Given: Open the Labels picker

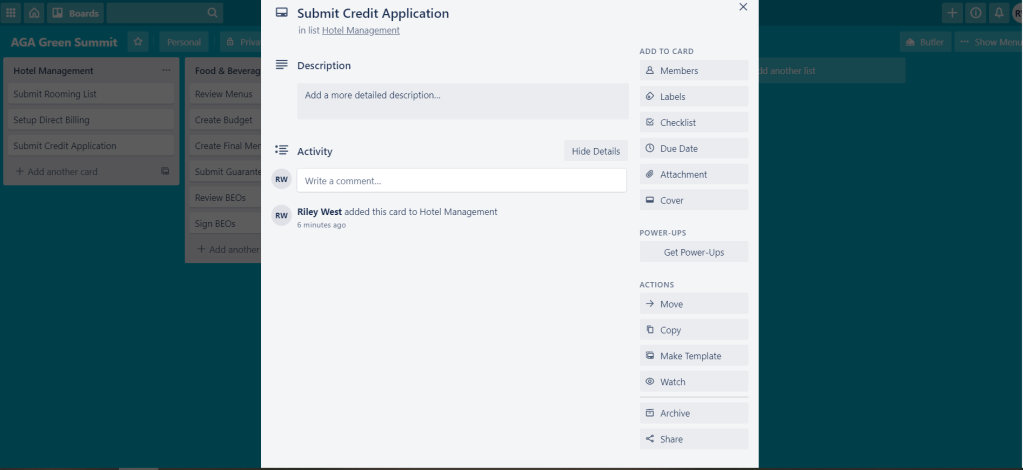Looking at the screenshot, I should click(x=694, y=97).
